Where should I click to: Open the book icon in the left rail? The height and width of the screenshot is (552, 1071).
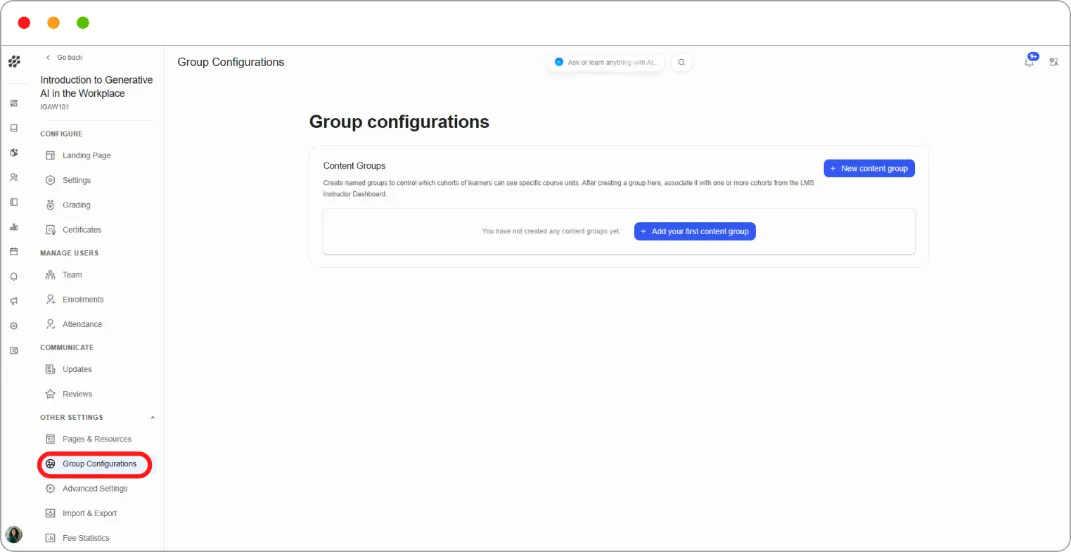pos(14,128)
